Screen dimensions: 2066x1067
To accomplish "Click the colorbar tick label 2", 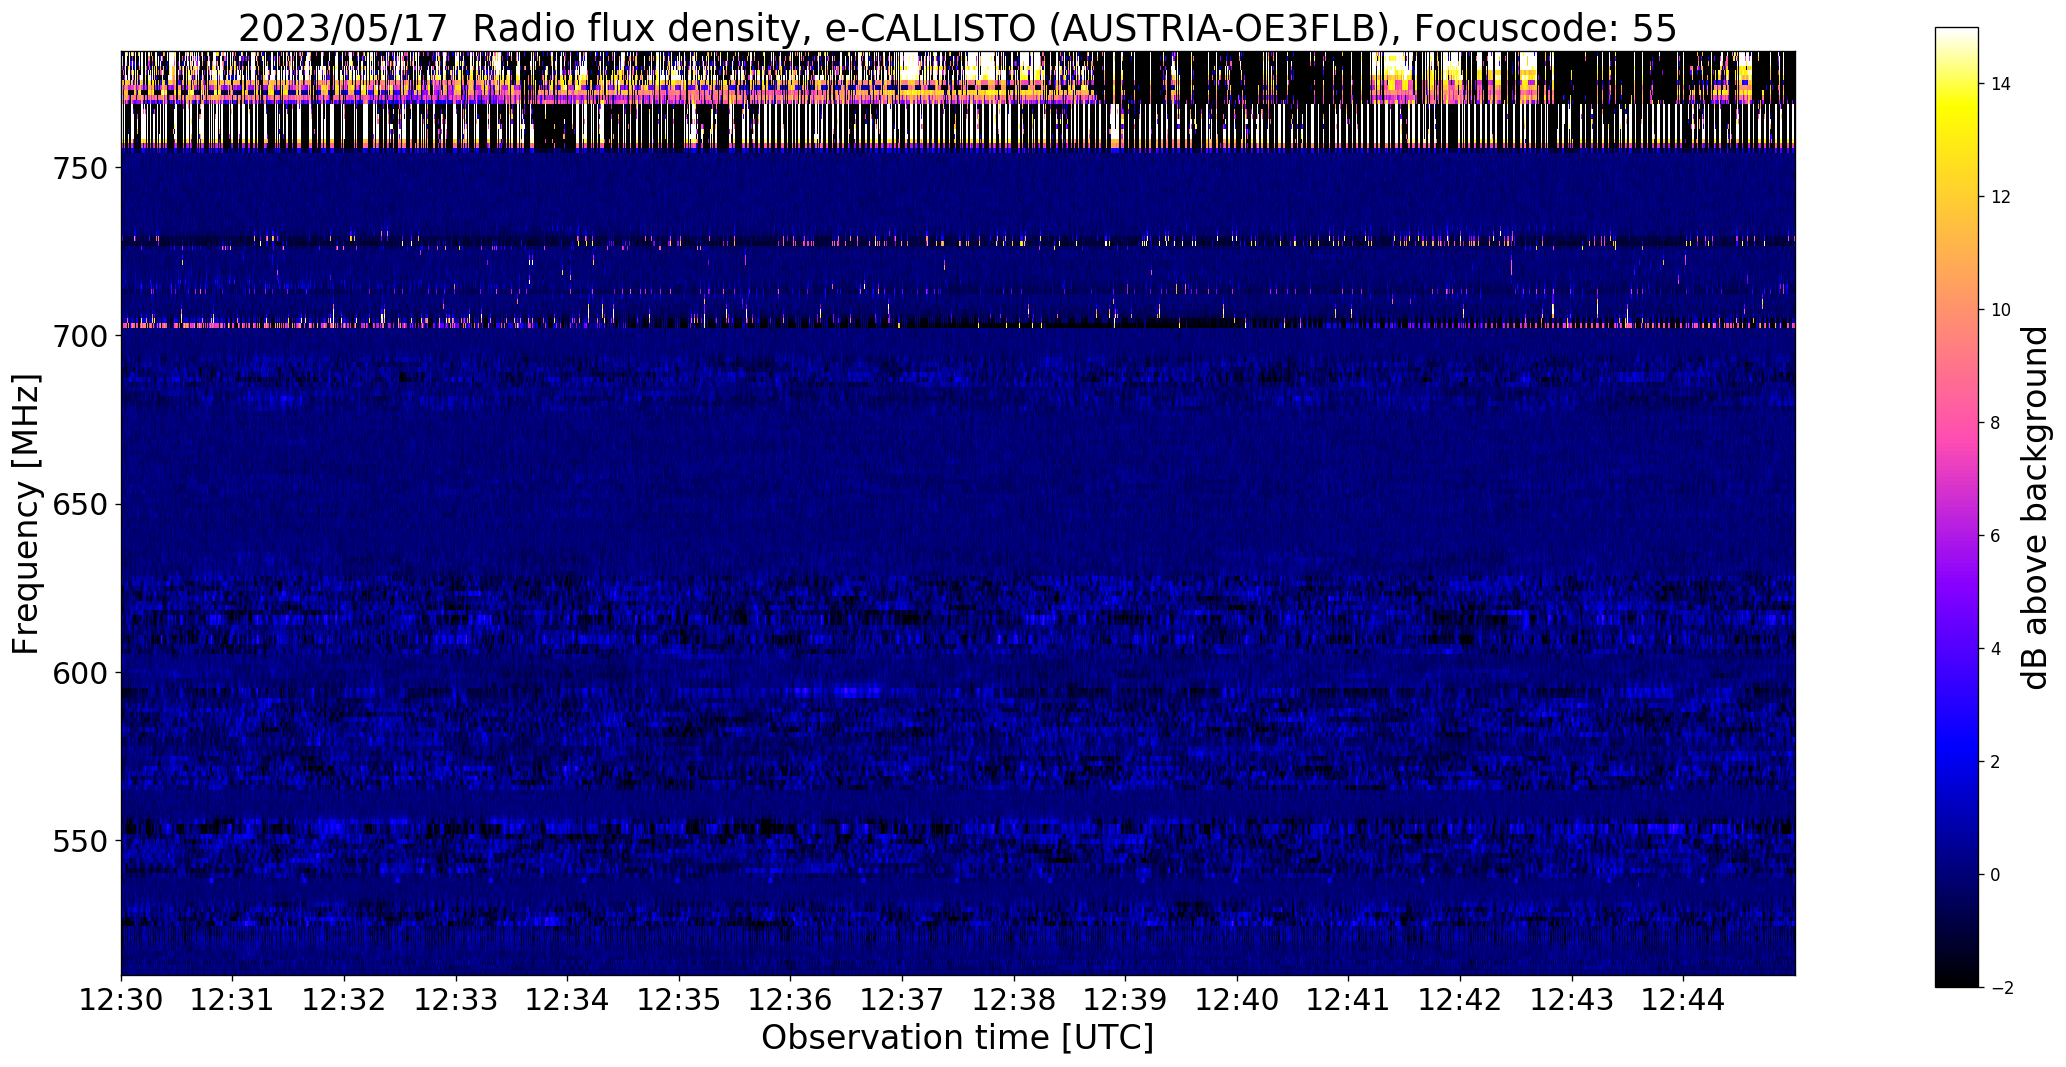I will [1996, 762].
